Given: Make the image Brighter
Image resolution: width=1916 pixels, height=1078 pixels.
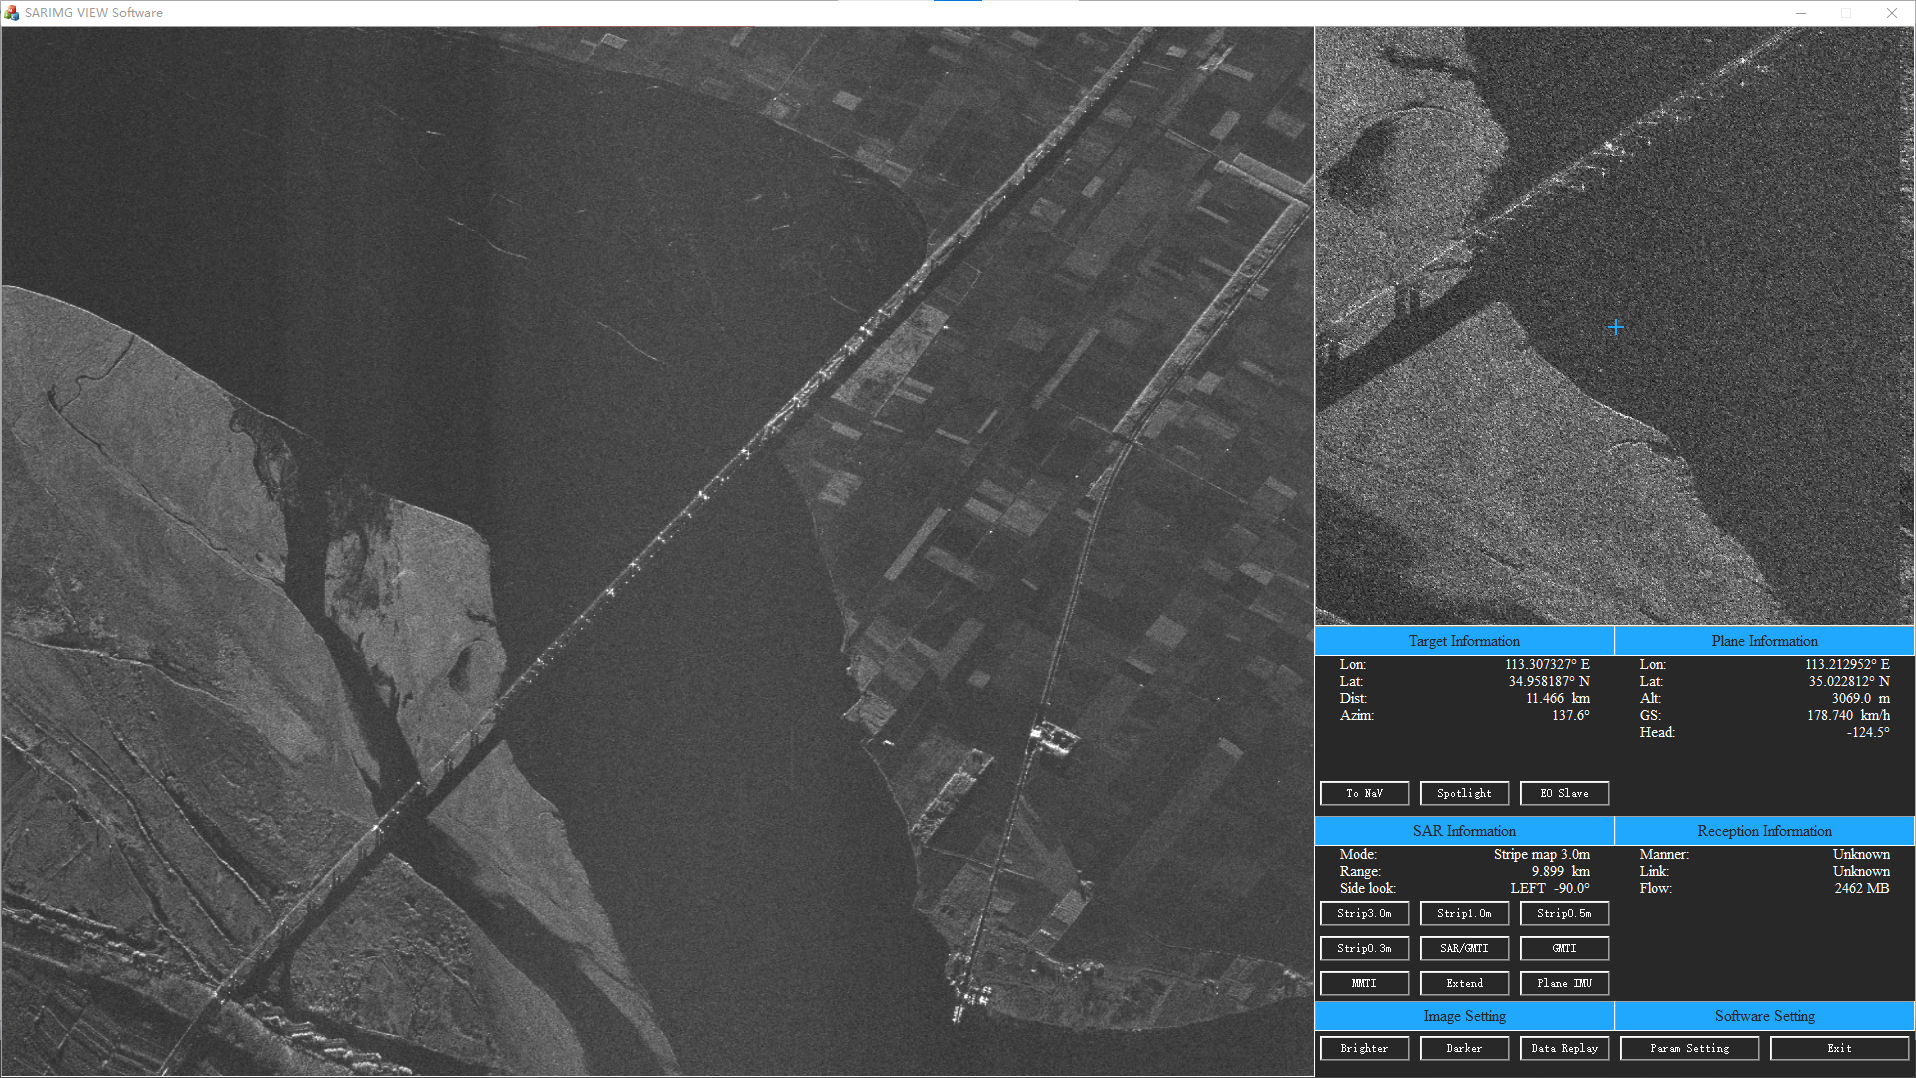Looking at the screenshot, I should (1364, 1048).
